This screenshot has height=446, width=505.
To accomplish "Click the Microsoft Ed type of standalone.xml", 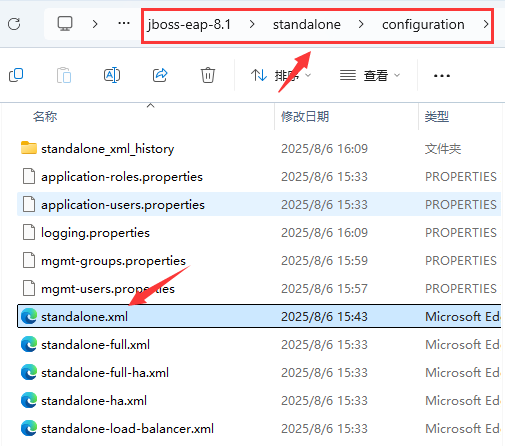I will point(462,317).
